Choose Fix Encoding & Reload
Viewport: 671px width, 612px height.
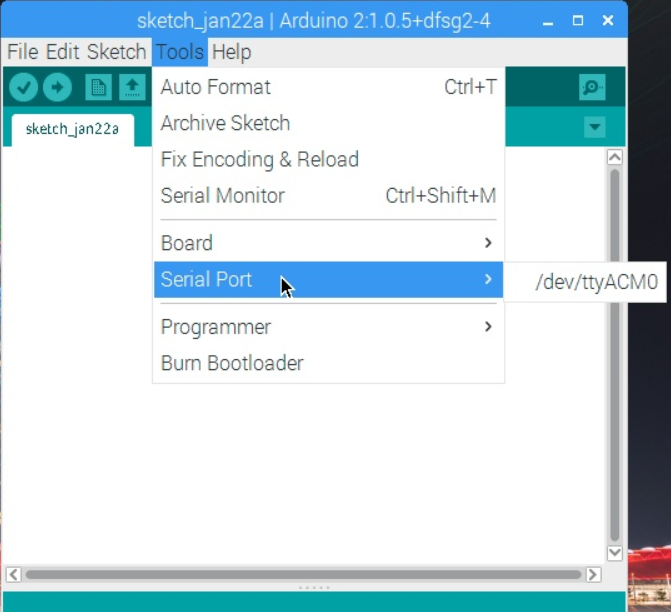tap(329, 159)
